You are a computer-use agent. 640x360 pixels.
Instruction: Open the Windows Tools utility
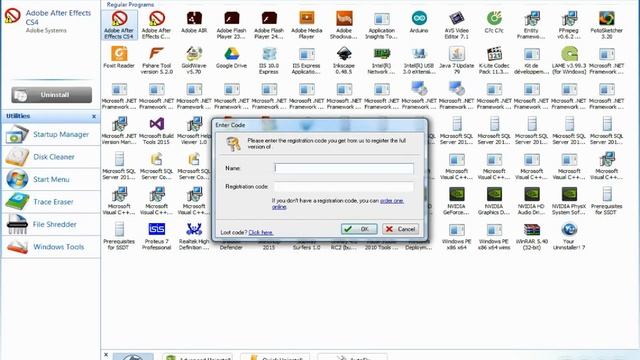[51, 247]
